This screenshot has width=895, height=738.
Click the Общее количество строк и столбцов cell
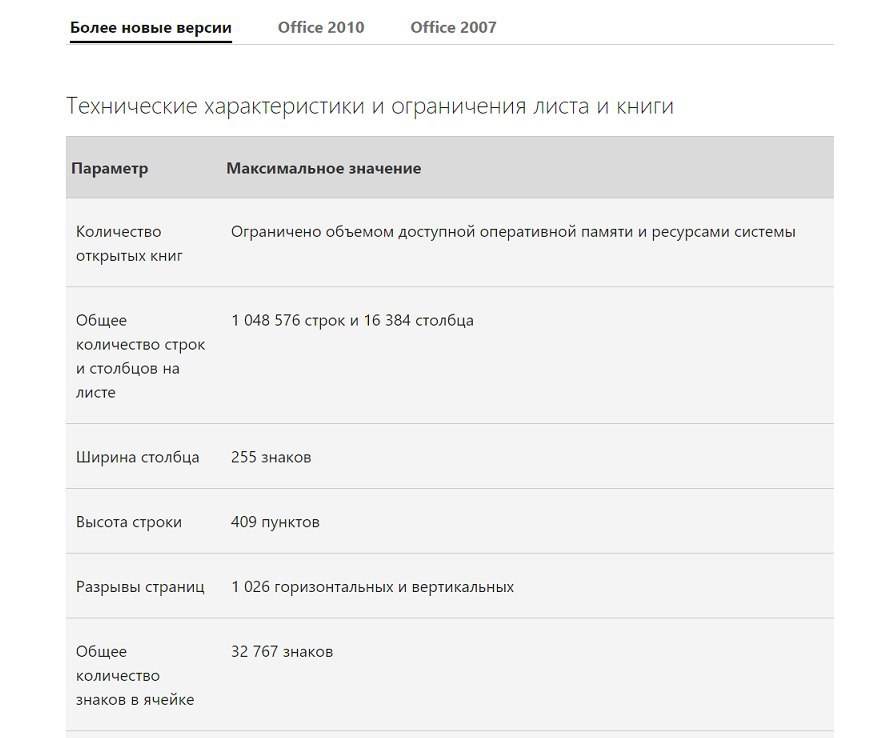point(140,356)
